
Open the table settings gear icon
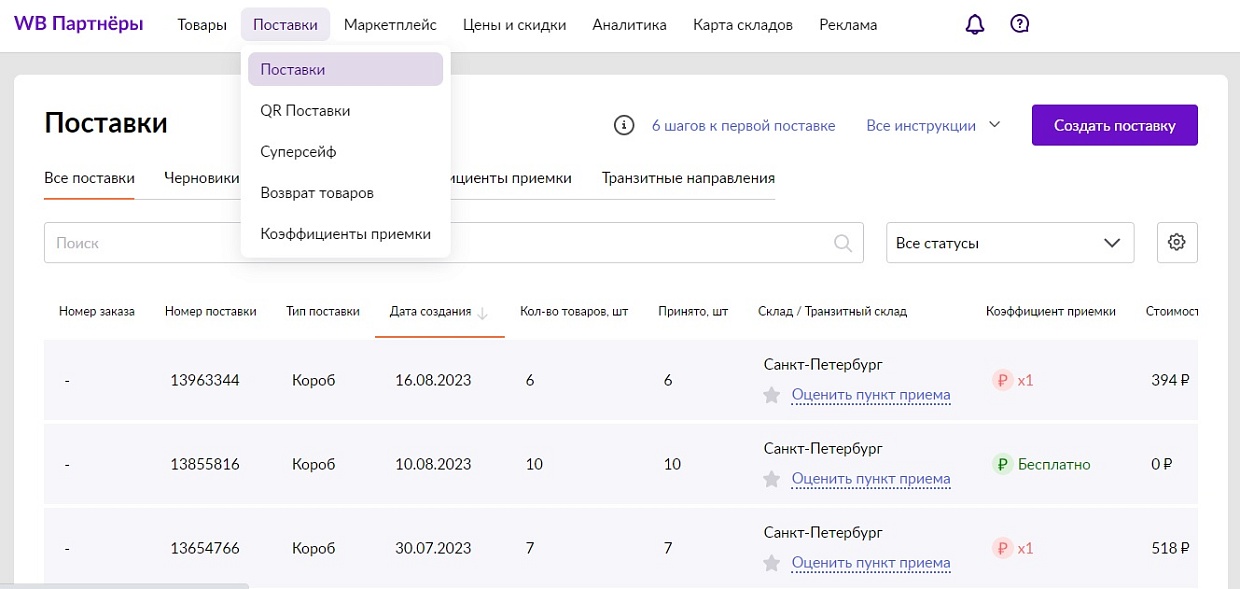(1177, 242)
